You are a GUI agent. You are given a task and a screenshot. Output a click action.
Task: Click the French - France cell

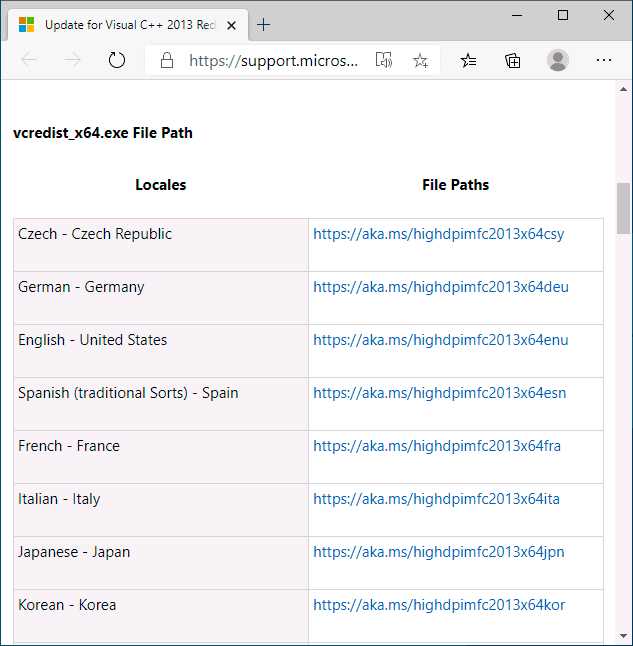pyautogui.click(x=161, y=457)
